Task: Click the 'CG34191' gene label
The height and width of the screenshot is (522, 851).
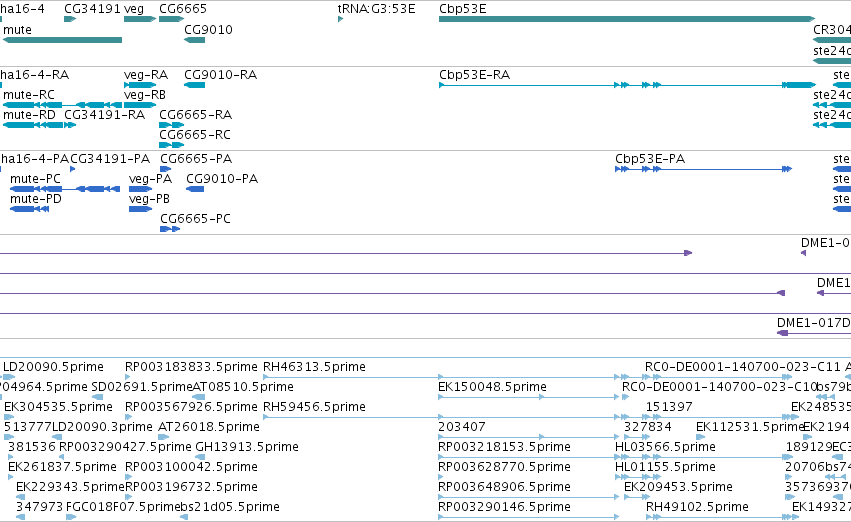Action: 92,9
